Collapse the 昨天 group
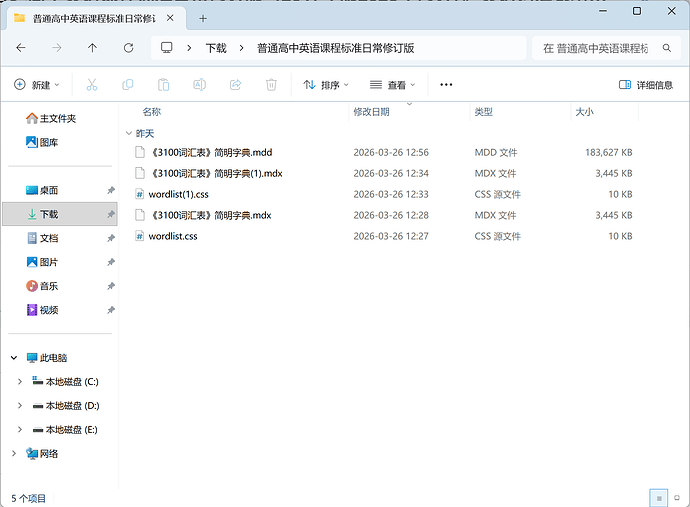The image size is (690, 507). [129, 133]
